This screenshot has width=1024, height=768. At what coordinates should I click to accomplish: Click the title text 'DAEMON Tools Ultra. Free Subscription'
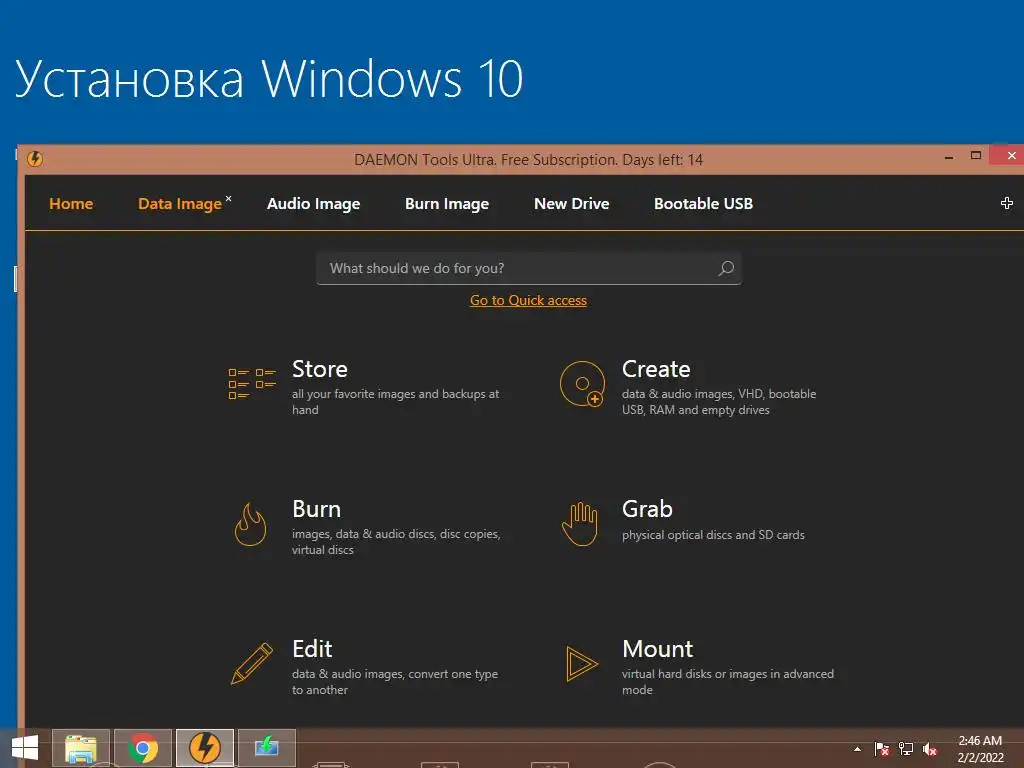tap(485, 160)
